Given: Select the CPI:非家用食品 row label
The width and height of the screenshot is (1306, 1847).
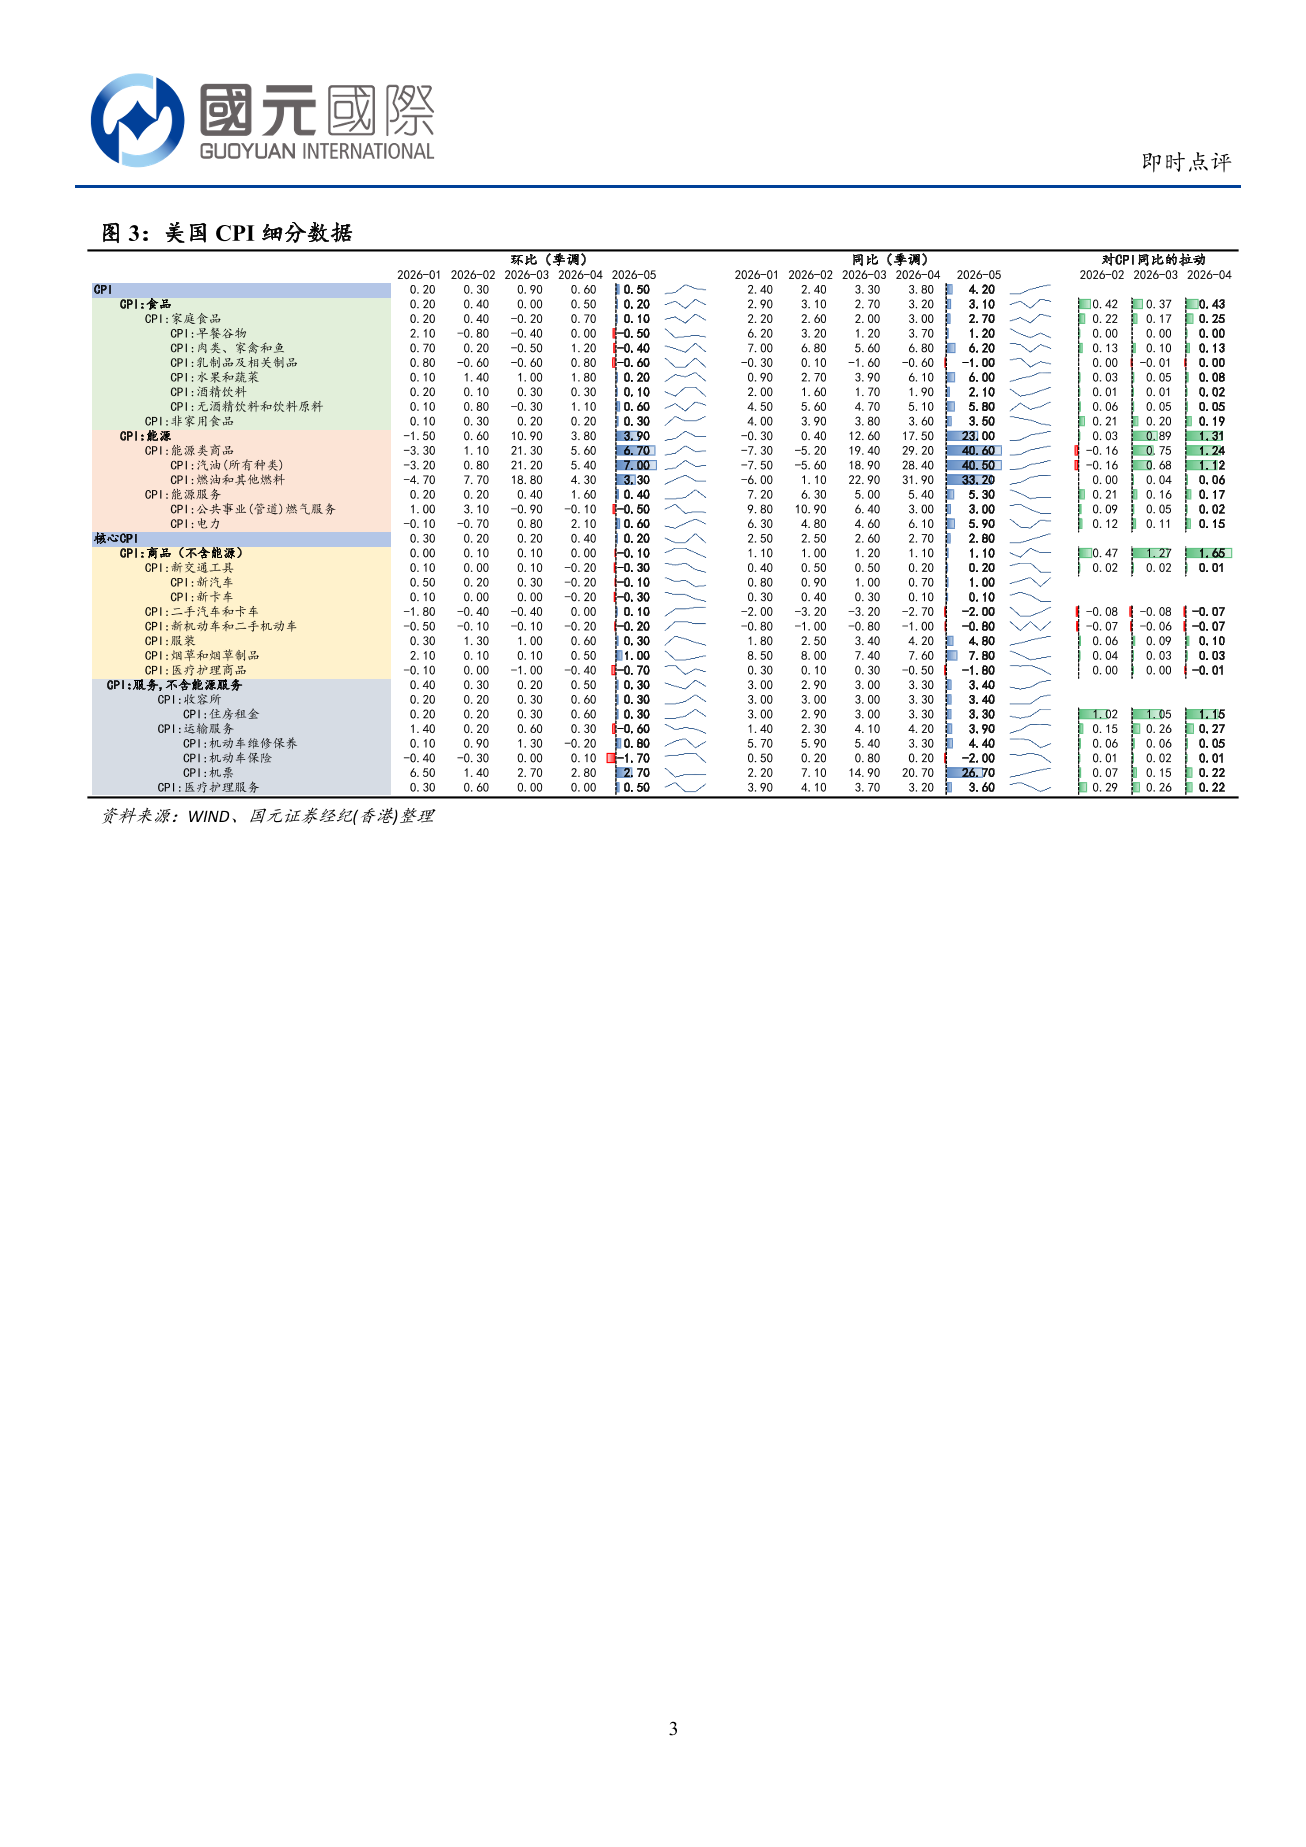Looking at the screenshot, I should [189, 422].
